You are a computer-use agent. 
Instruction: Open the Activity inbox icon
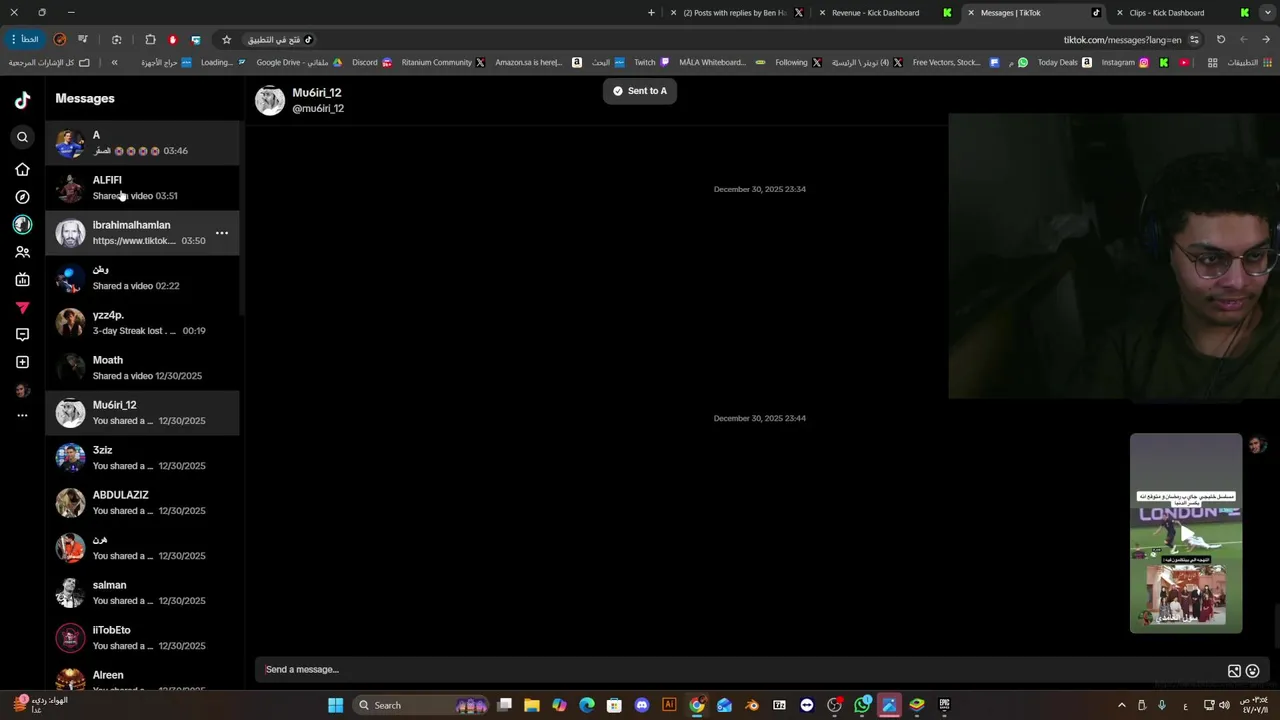point(22,335)
